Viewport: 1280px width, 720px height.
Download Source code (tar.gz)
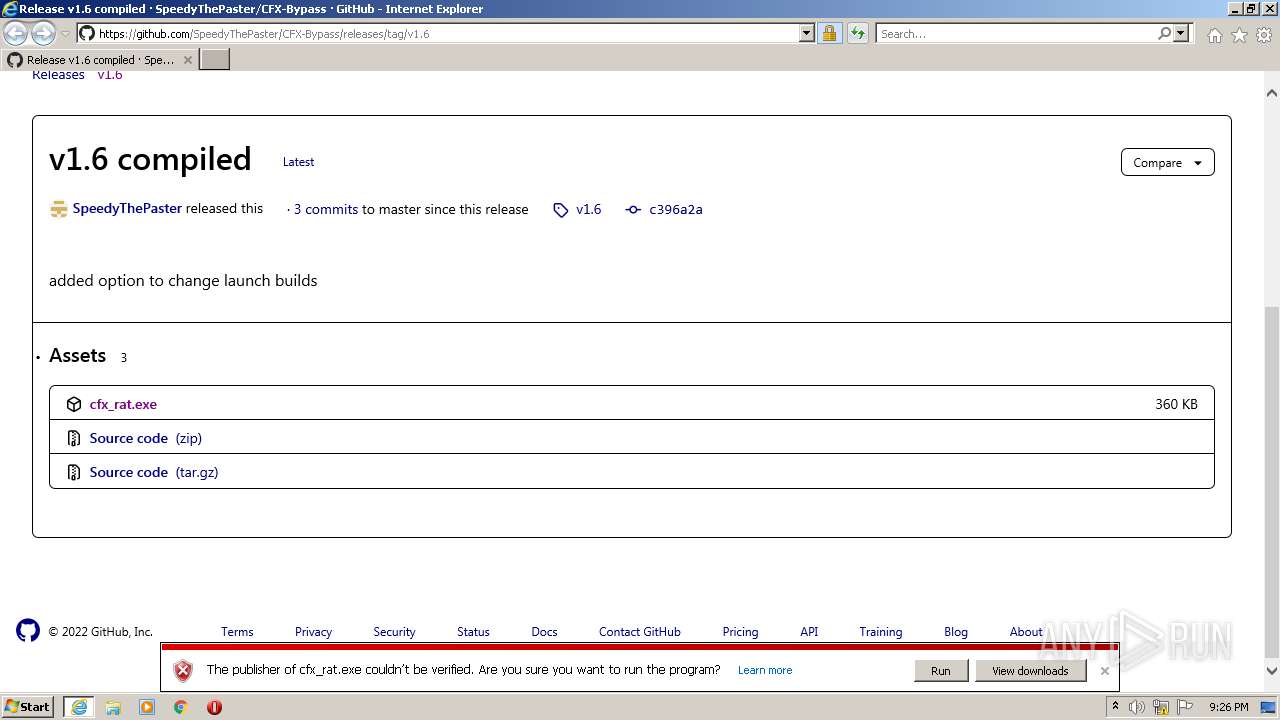154,472
